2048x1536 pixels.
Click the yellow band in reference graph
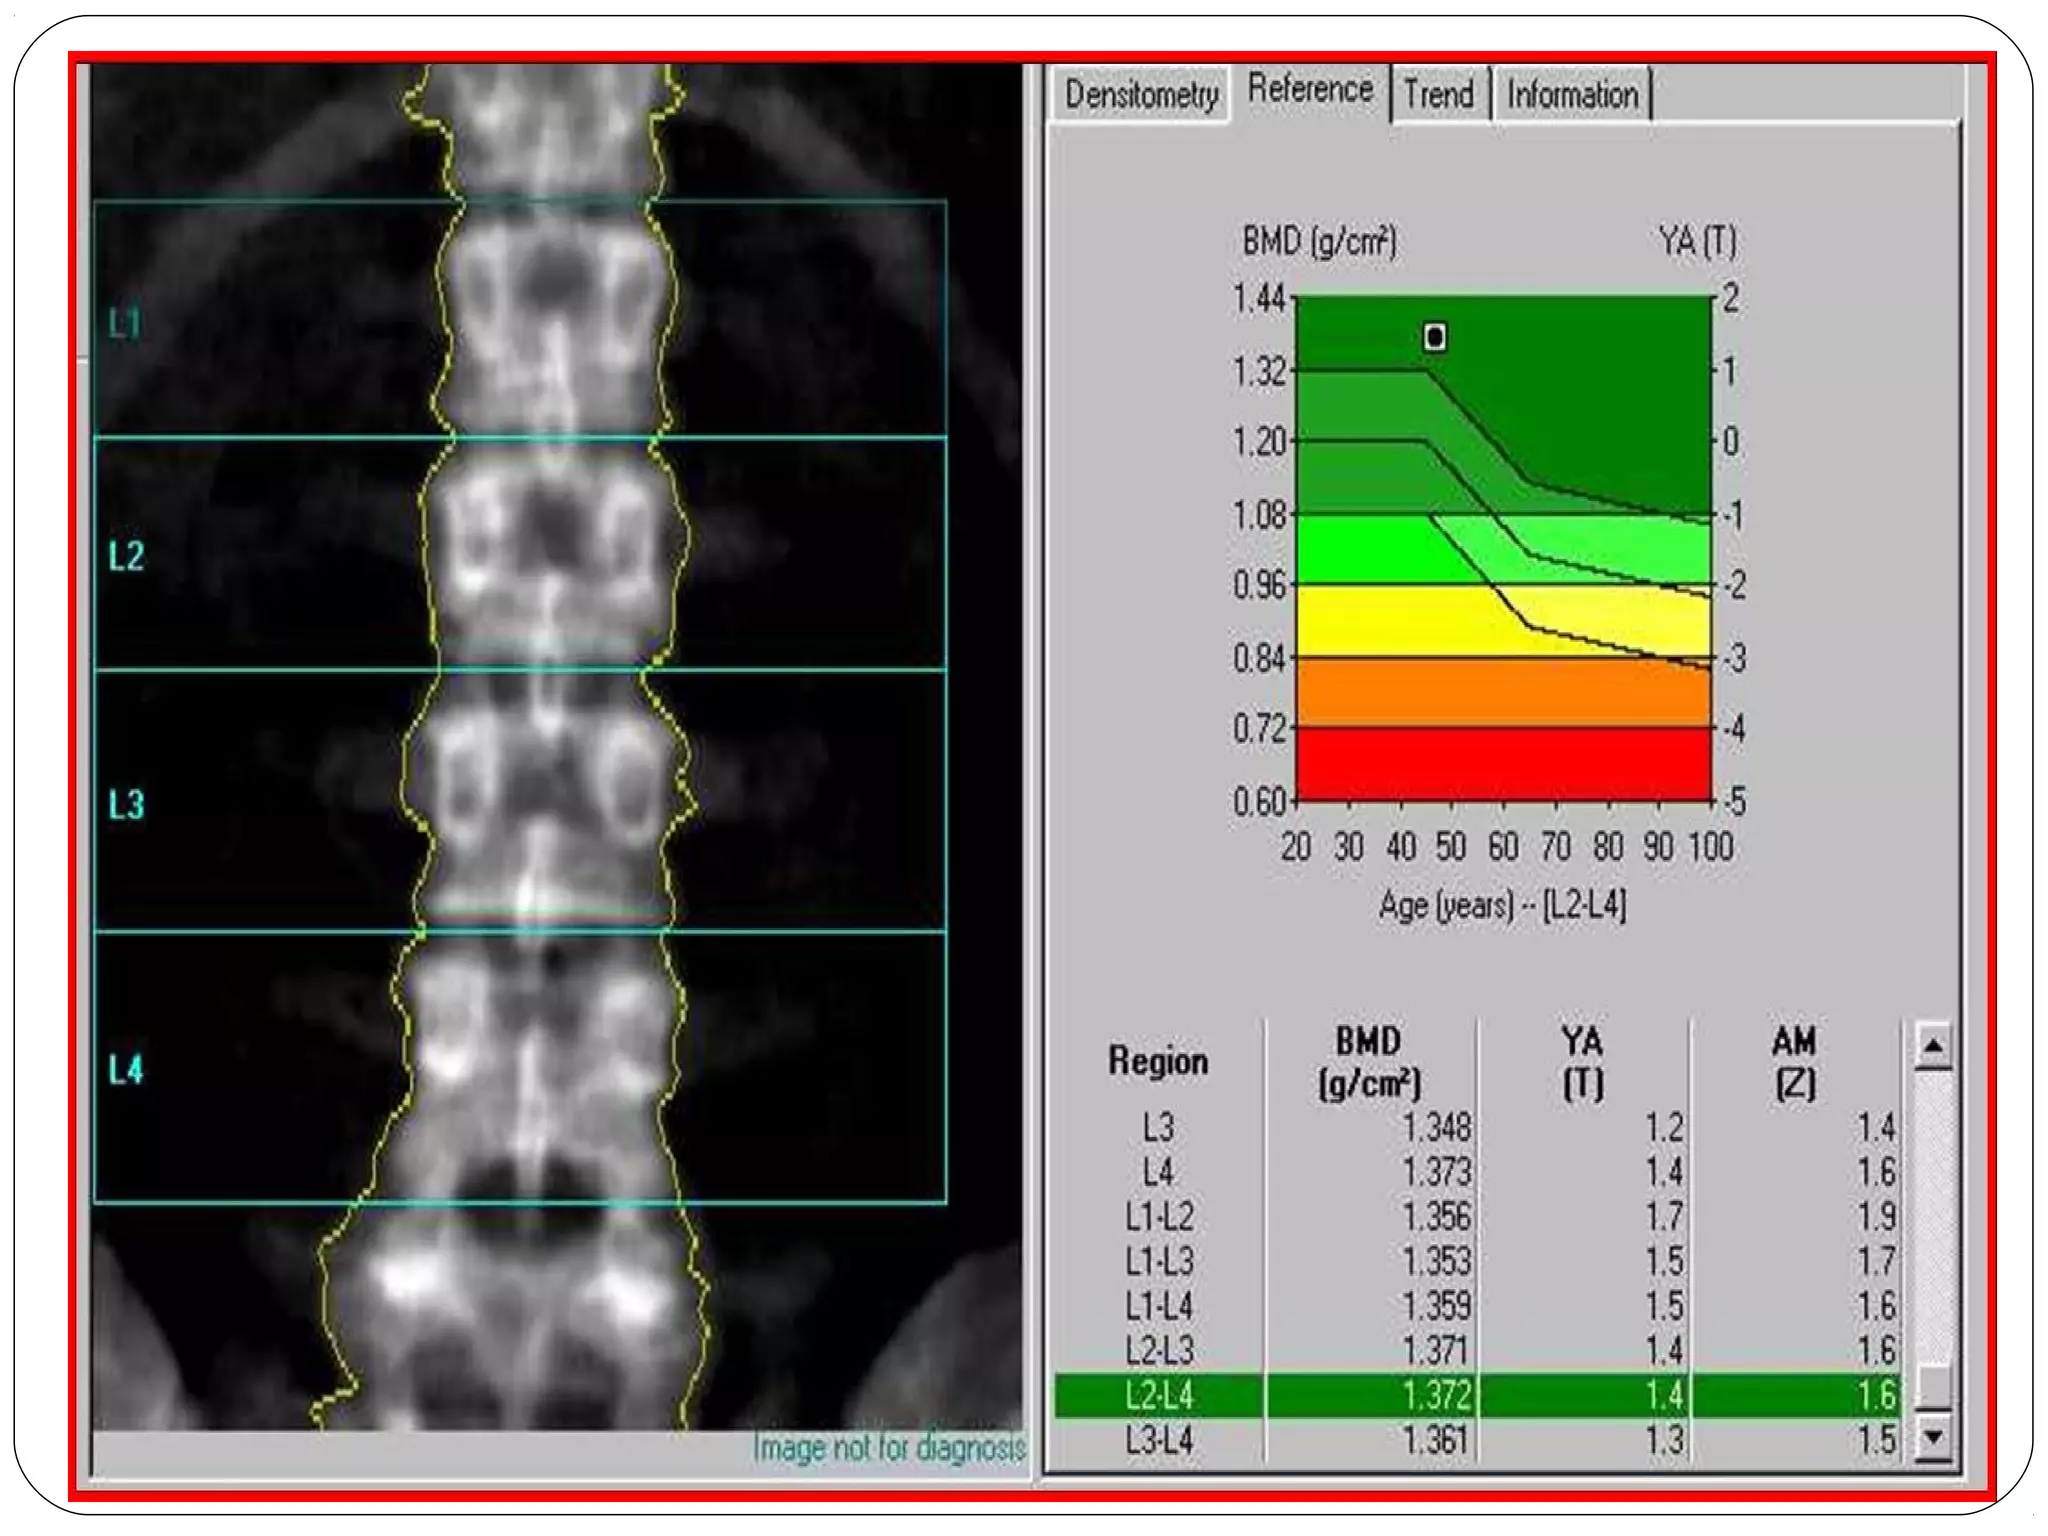(x=1400, y=622)
